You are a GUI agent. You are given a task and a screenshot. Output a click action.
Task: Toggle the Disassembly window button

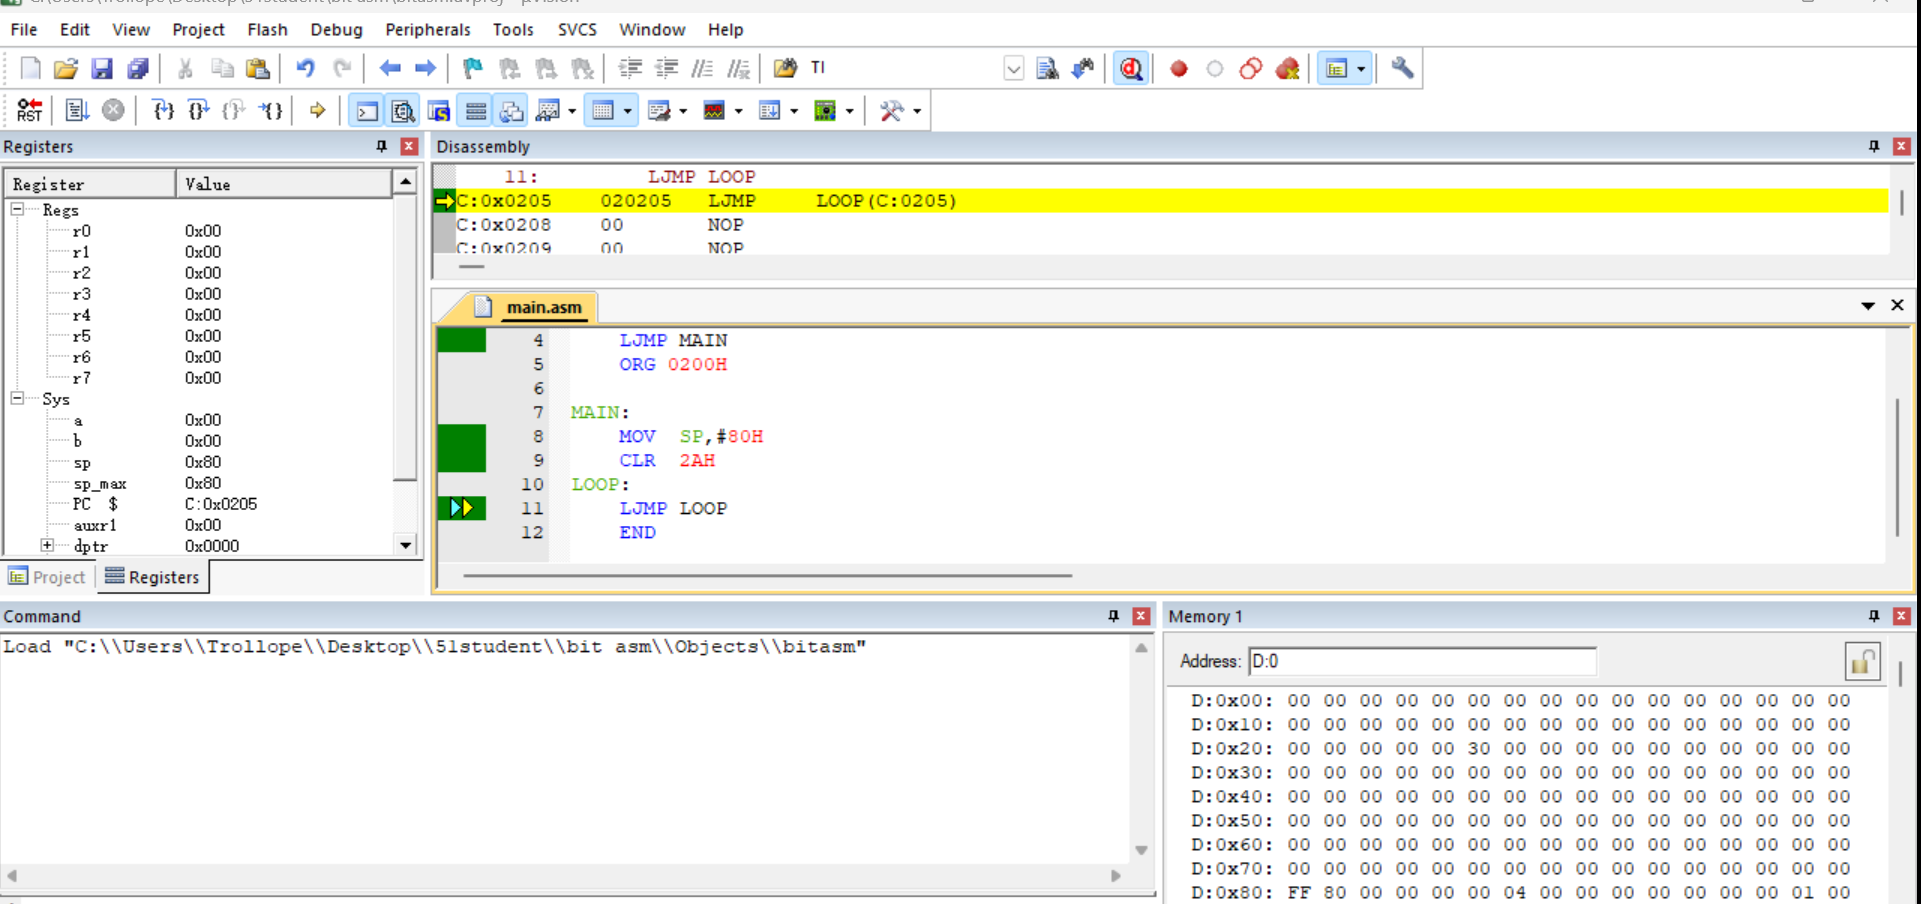tap(403, 110)
